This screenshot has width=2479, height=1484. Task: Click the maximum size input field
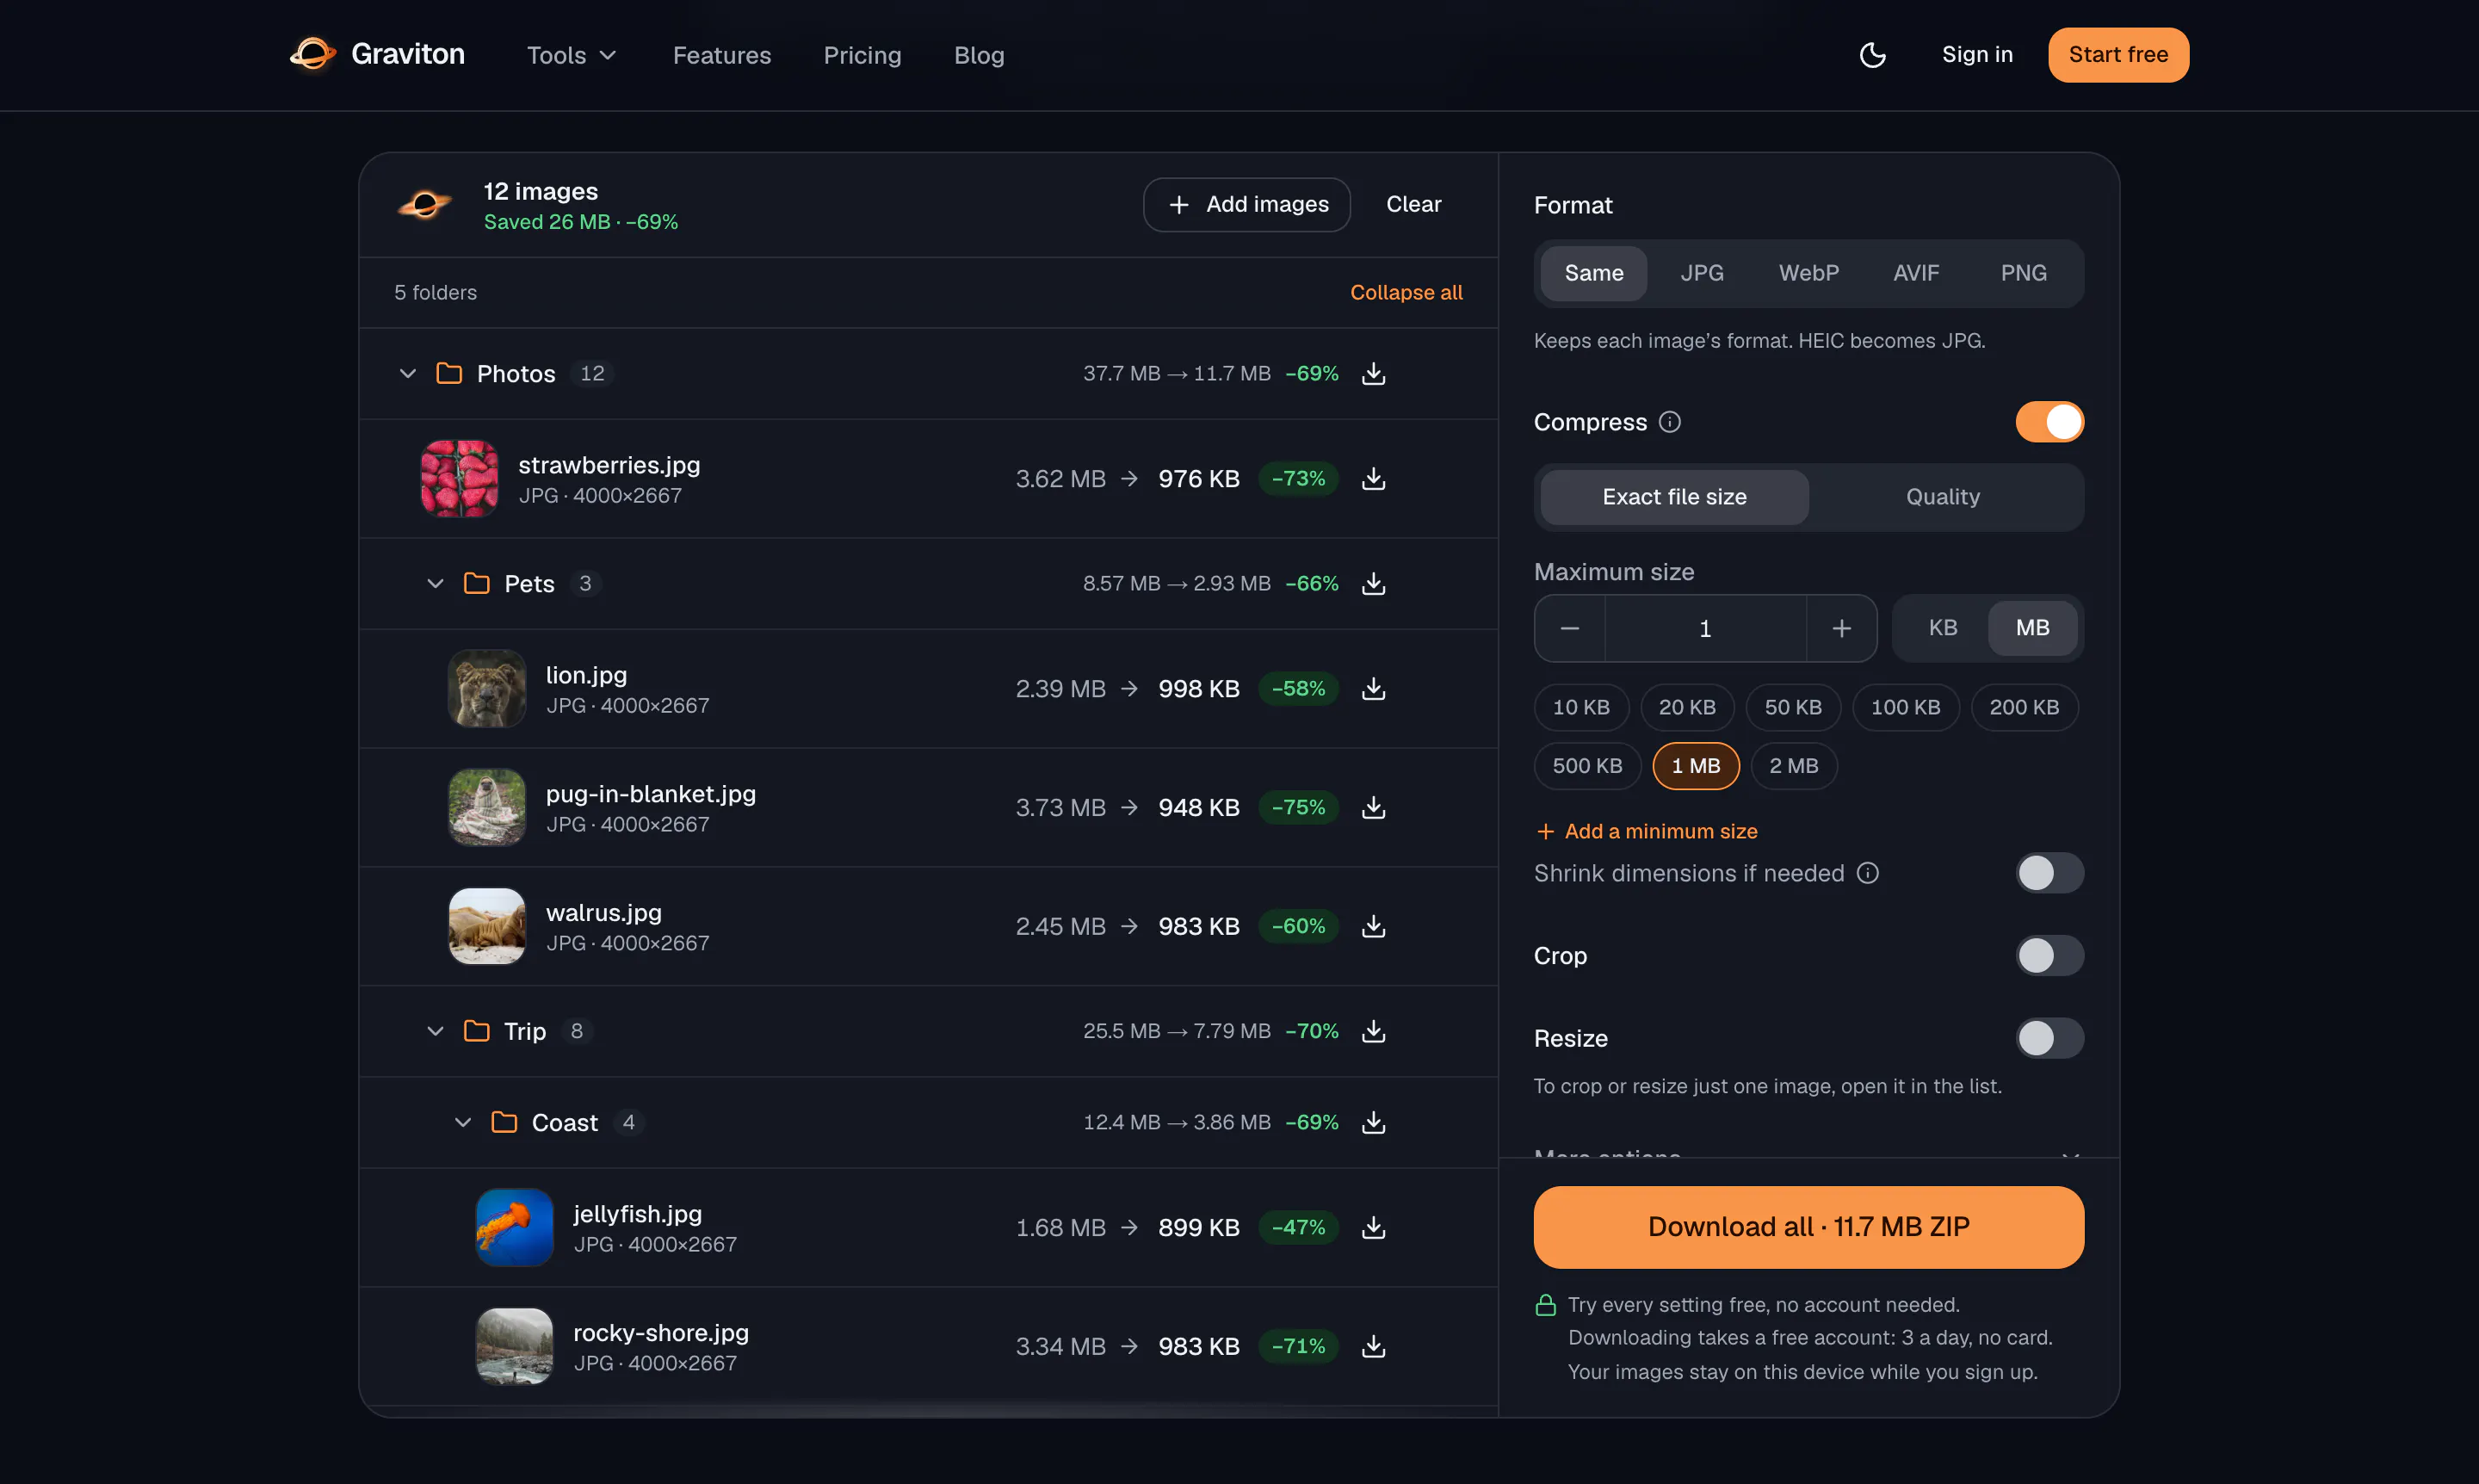coord(1705,628)
